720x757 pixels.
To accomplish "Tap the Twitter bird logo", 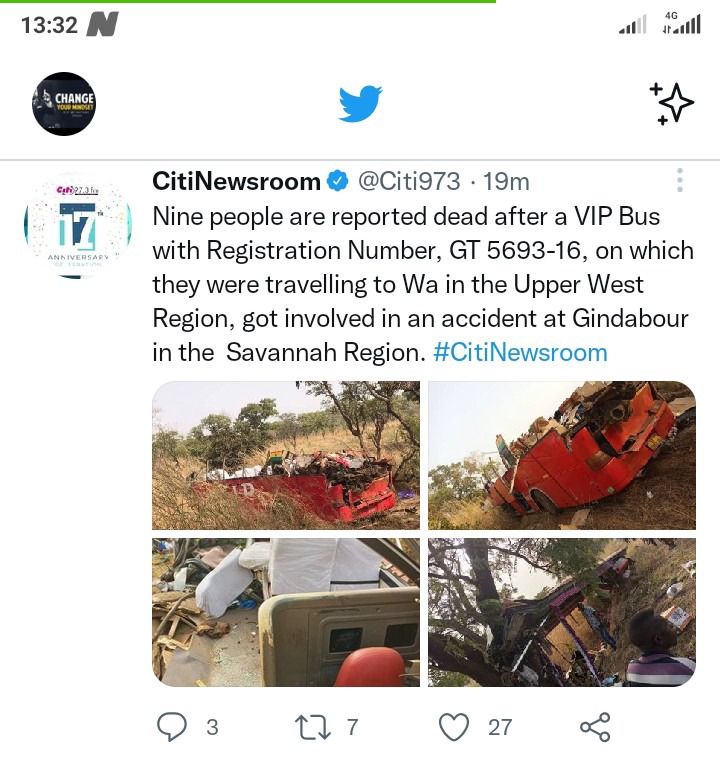I will point(360,104).
